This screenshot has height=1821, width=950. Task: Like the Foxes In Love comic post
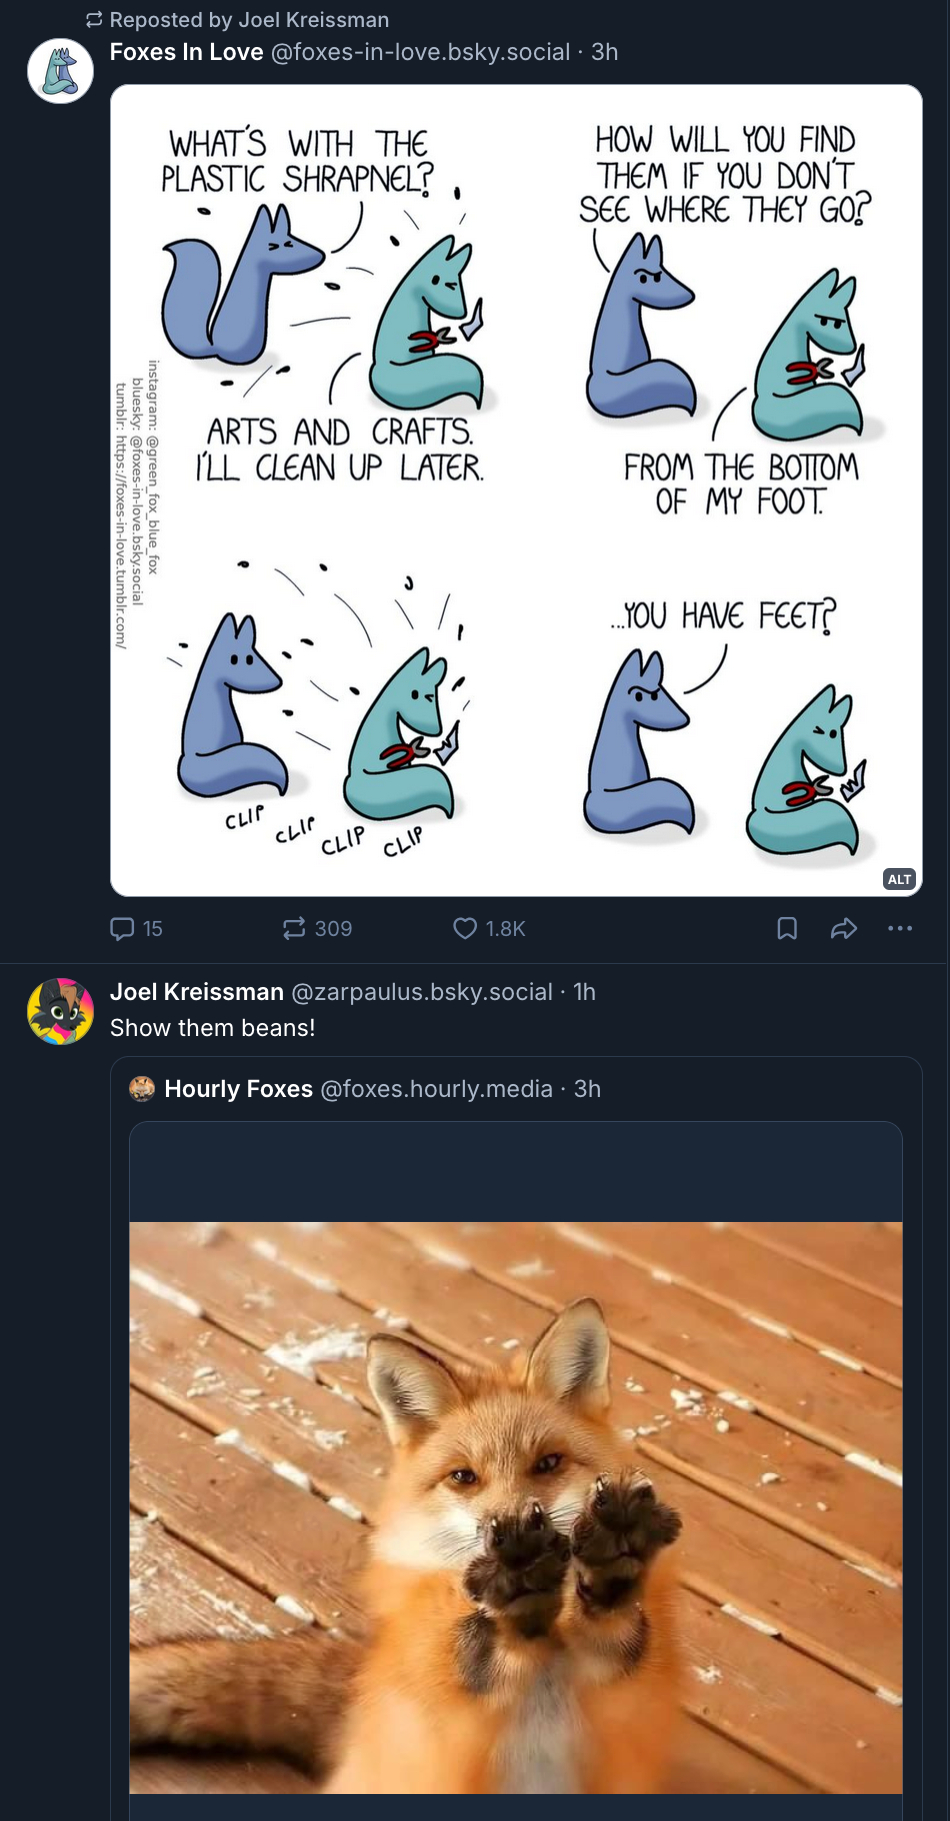[x=465, y=928]
